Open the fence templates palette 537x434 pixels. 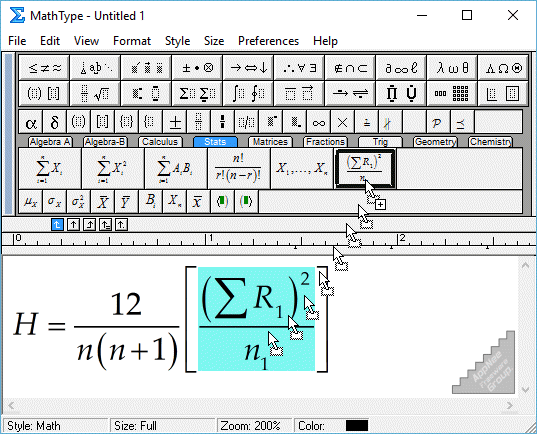[x=44, y=93]
